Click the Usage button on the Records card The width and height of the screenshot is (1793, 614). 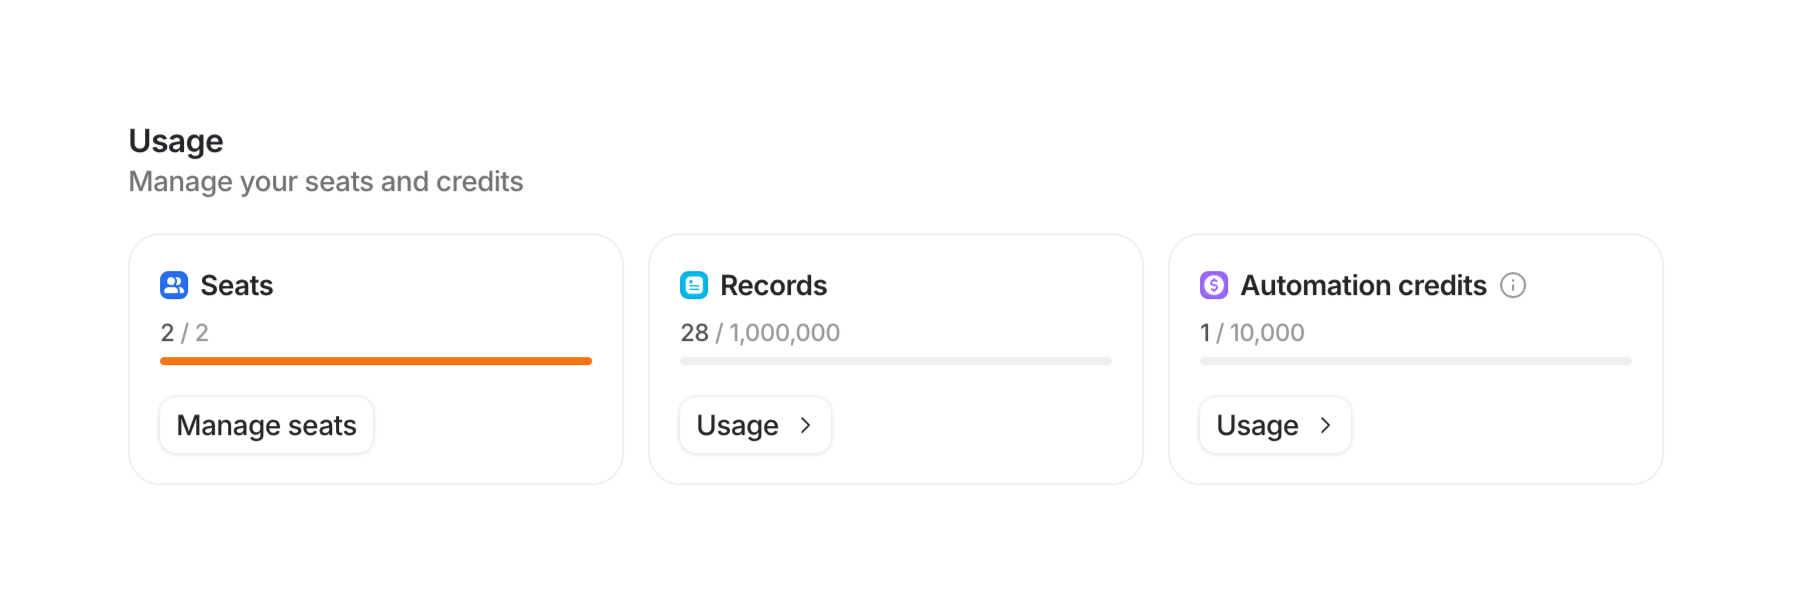tap(755, 425)
